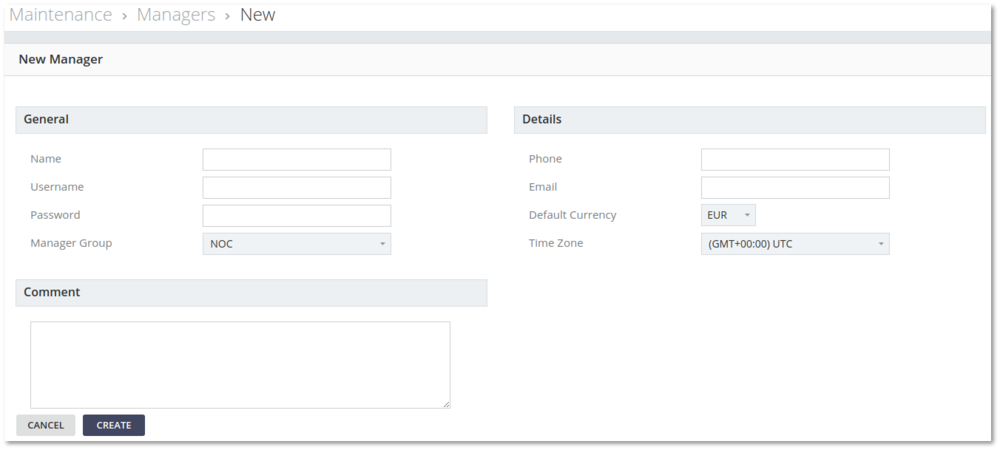The image size is (1000, 450).
Task: Click the New breadcrumb item
Action: [257, 15]
